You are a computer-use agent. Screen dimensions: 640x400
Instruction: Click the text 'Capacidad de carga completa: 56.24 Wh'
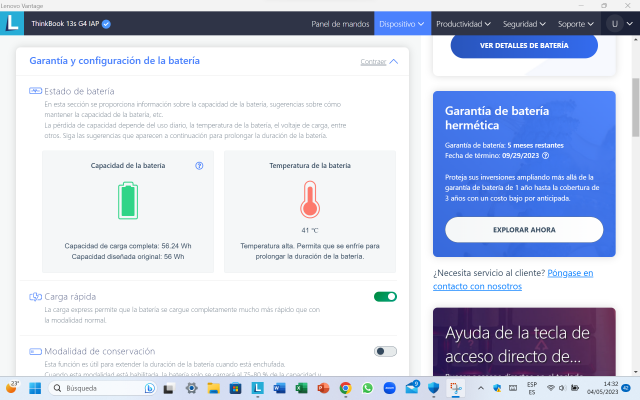point(128,246)
